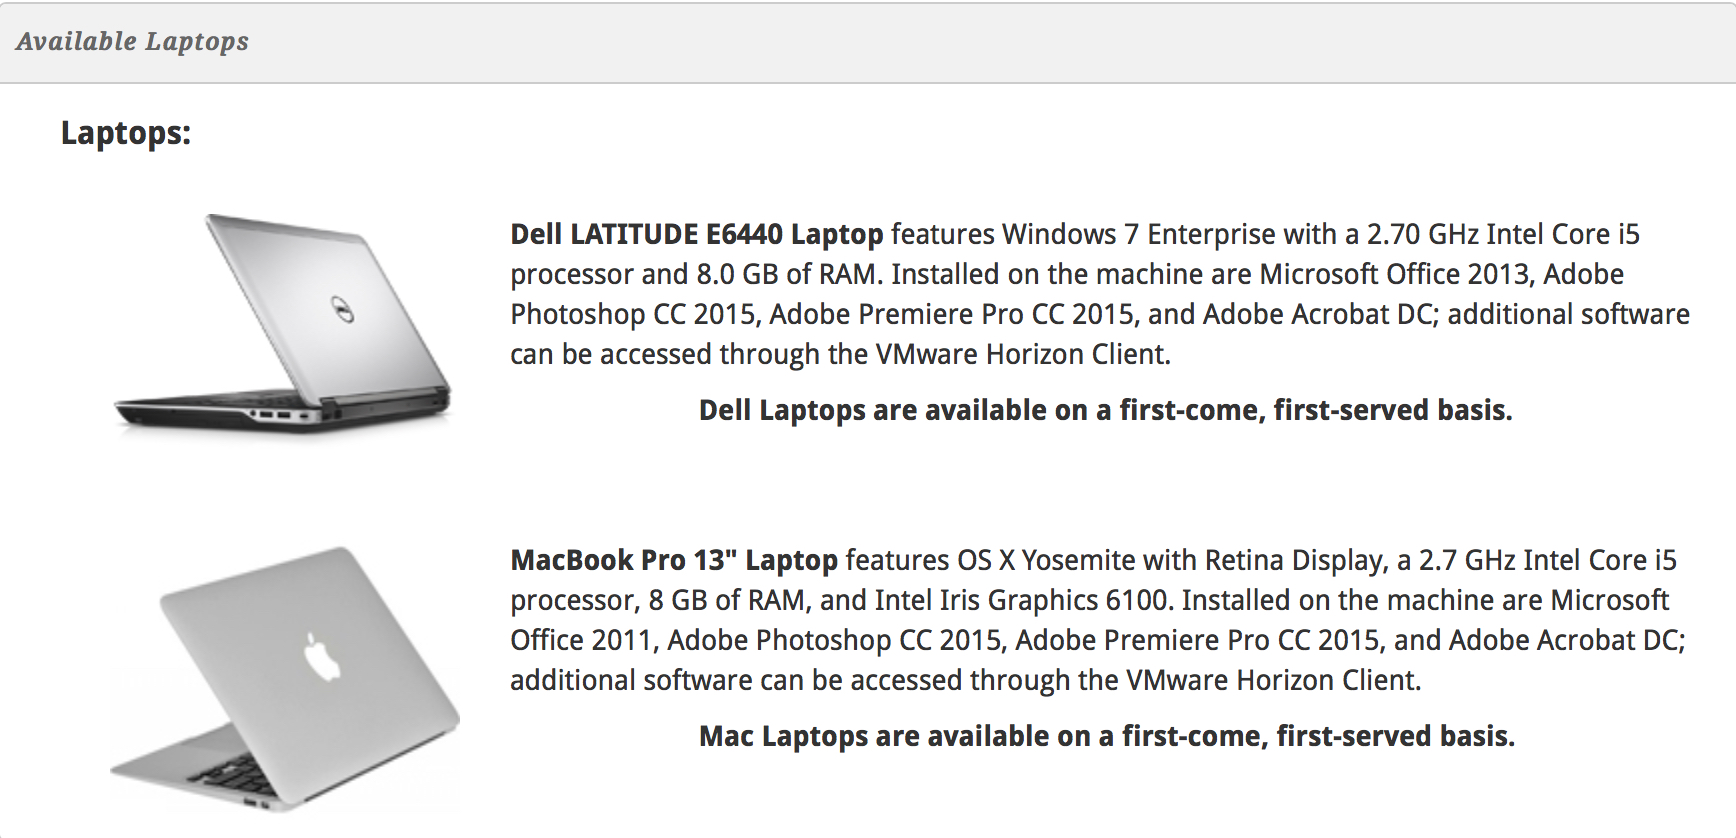Select the Dell LATITUDE E6440 Laptop title
The width and height of the screenshot is (1736, 838).
[x=696, y=234]
